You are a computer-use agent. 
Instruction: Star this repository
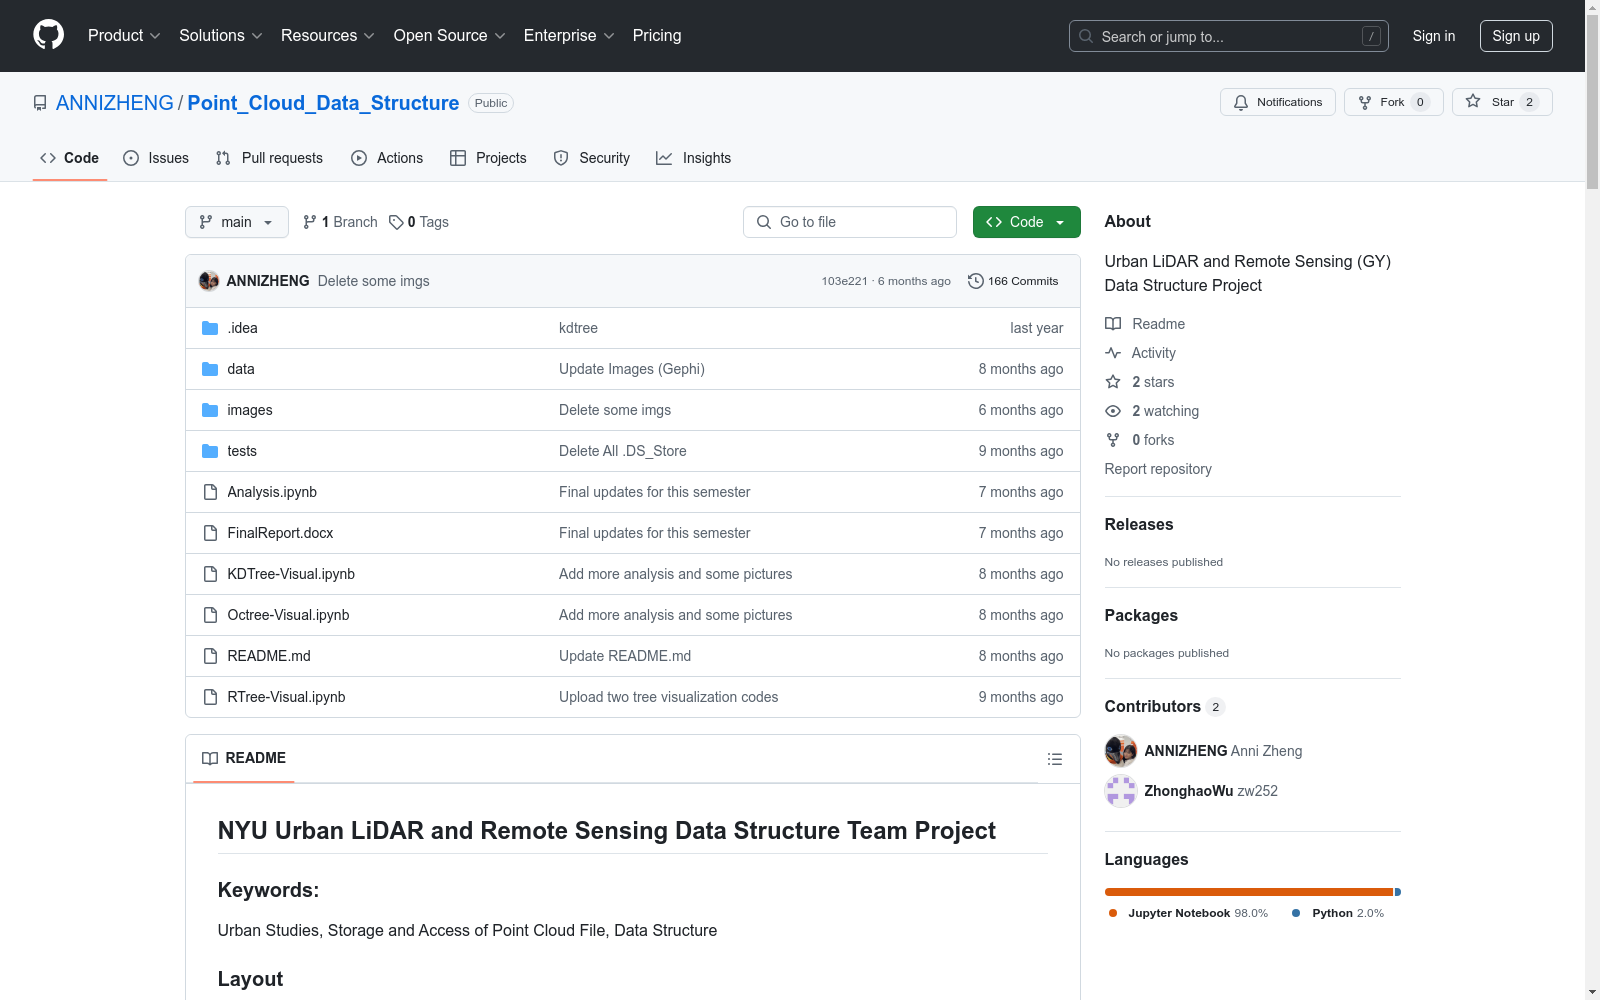1502,102
